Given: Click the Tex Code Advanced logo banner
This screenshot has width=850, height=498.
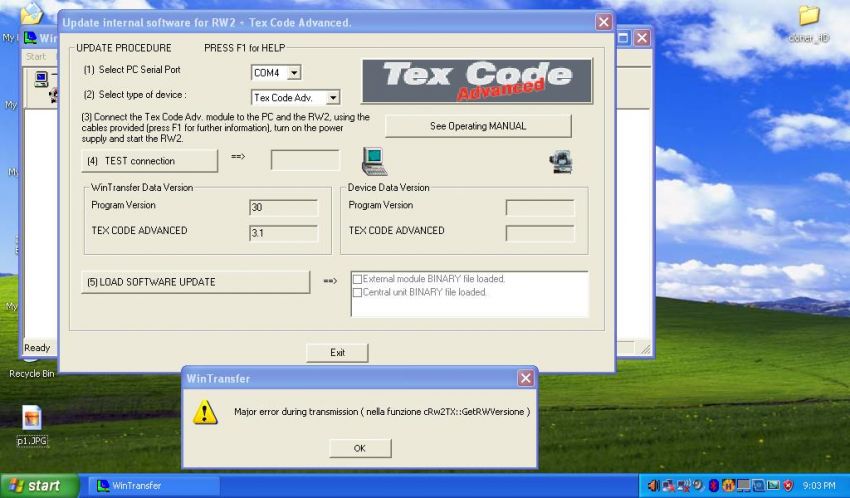Looking at the screenshot, I should click(477, 81).
